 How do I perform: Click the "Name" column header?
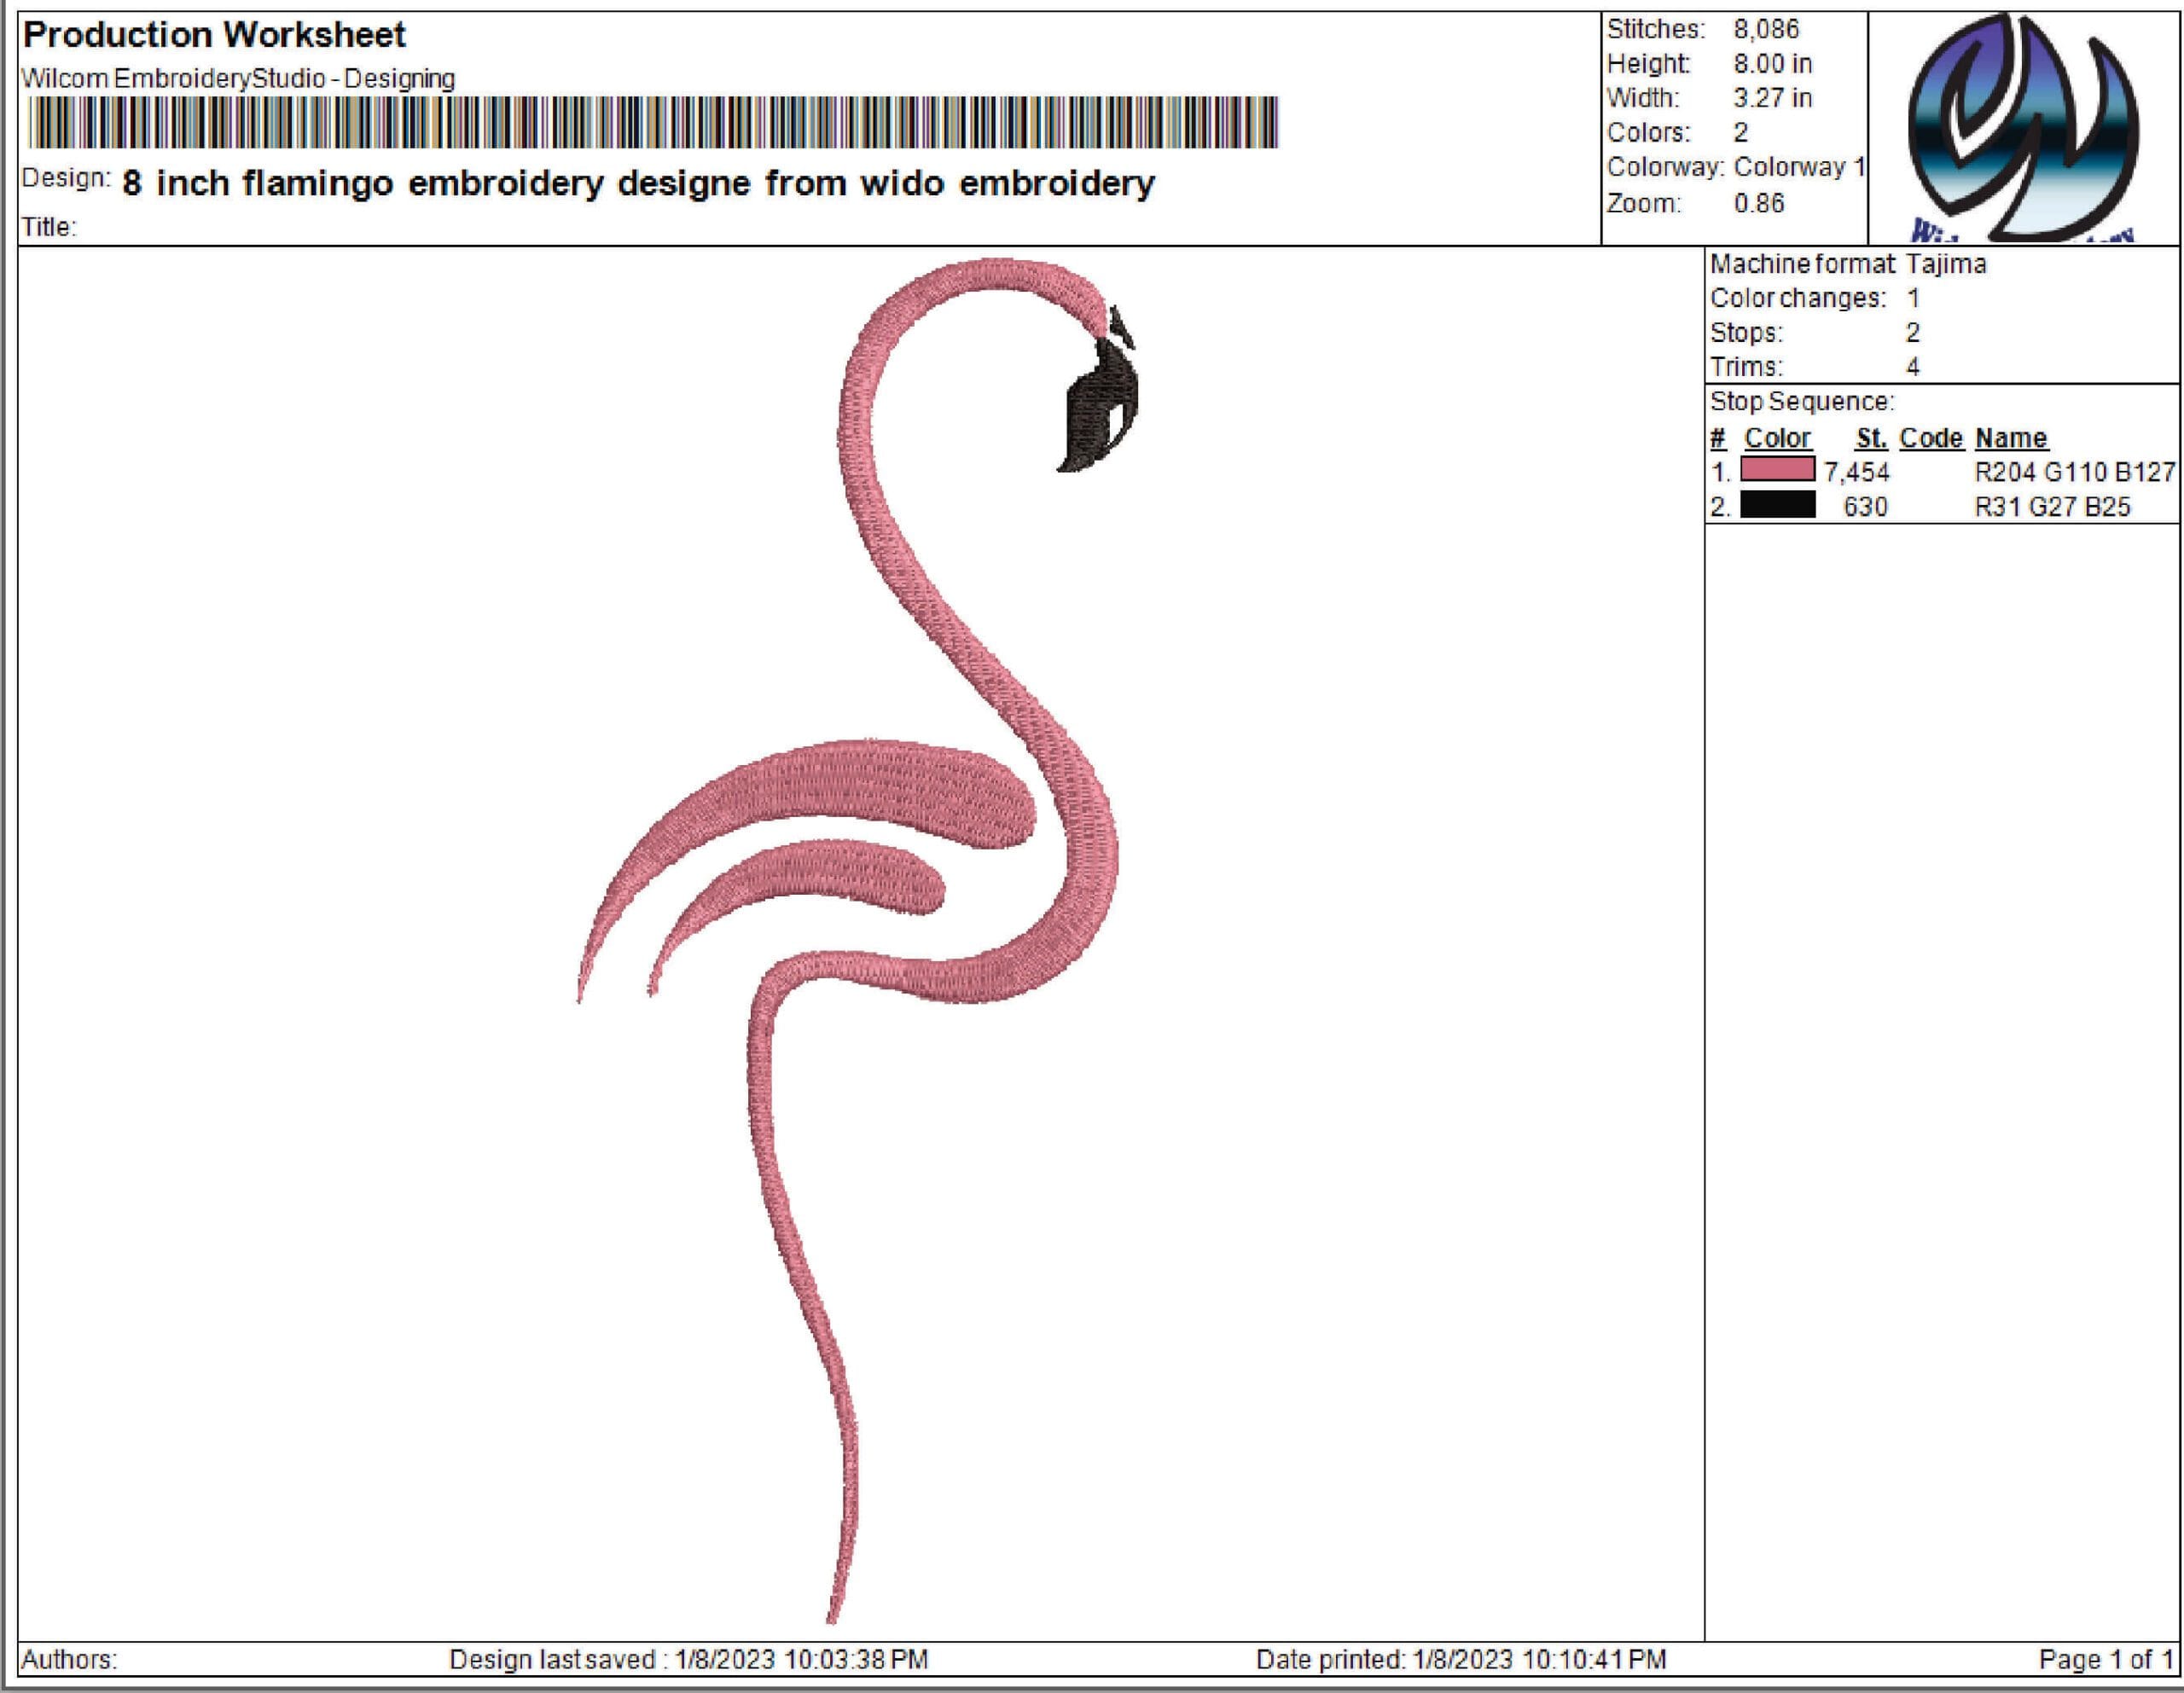pyautogui.click(x=2011, y=438)
